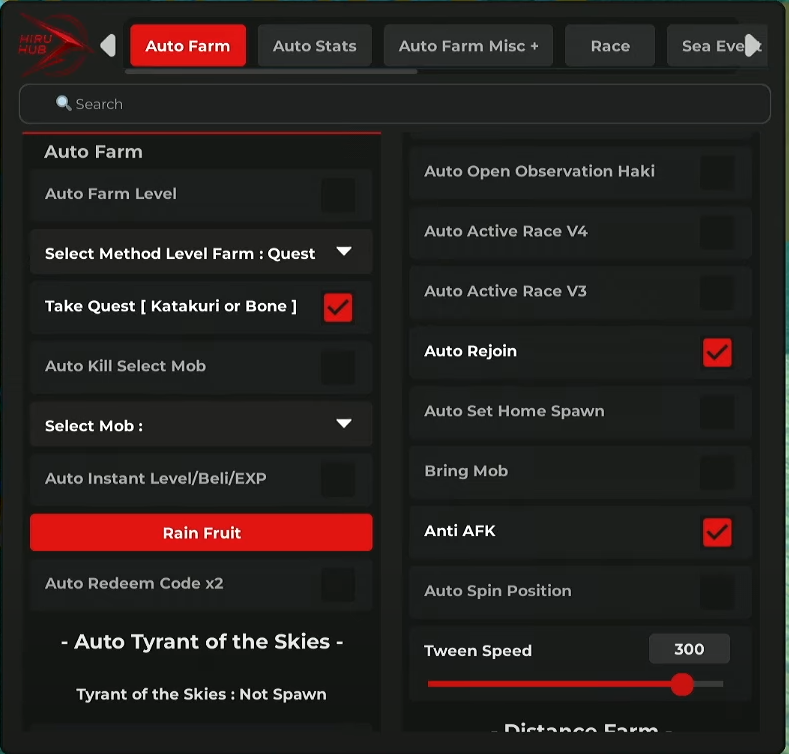The width and height of the screenshot is (789, 754).
Task: Switch to the Auto Stats tab
Action: (314, 46)
